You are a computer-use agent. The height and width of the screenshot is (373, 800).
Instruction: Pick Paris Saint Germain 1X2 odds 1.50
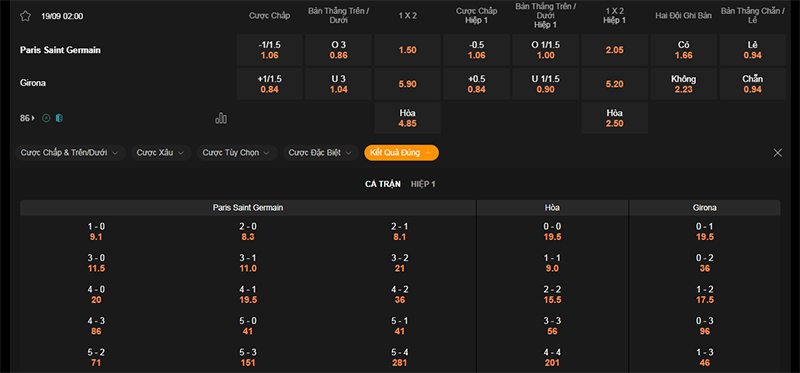[x=407, y=50]
